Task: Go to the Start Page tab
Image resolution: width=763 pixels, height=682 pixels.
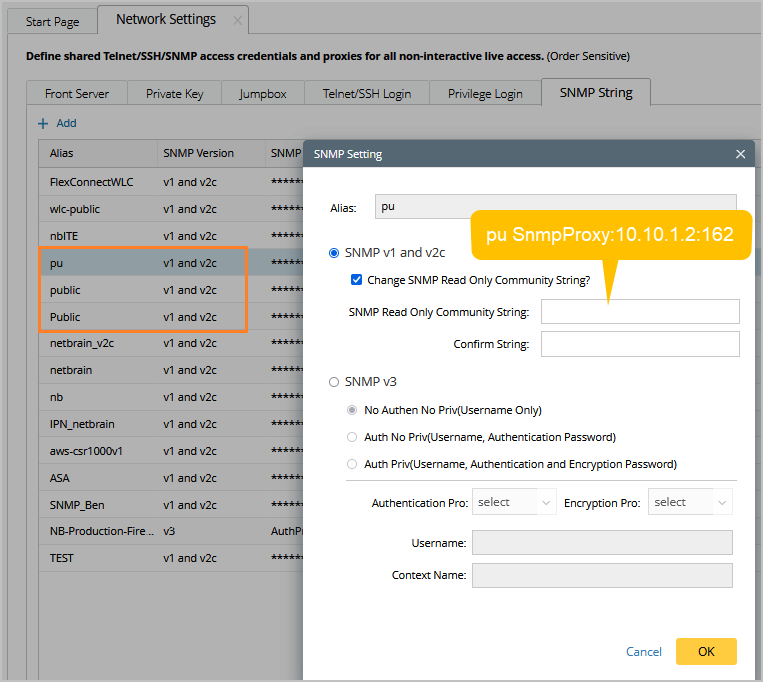Action: pos(52,21)
